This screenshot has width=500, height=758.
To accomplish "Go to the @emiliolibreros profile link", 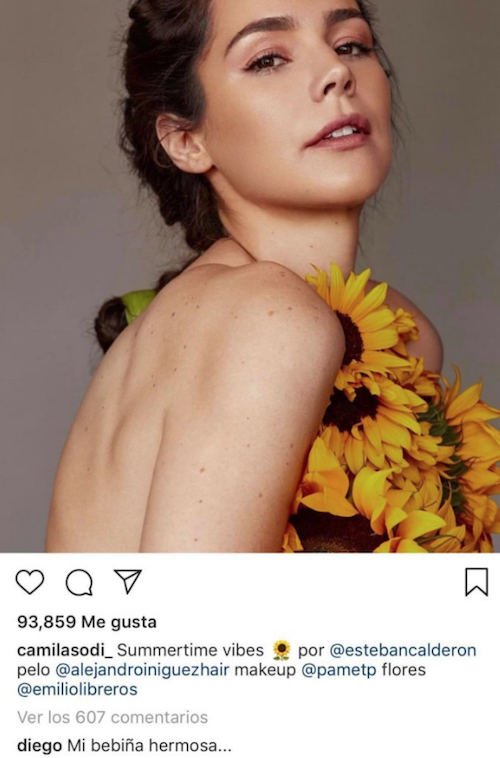I will (77, 689).
